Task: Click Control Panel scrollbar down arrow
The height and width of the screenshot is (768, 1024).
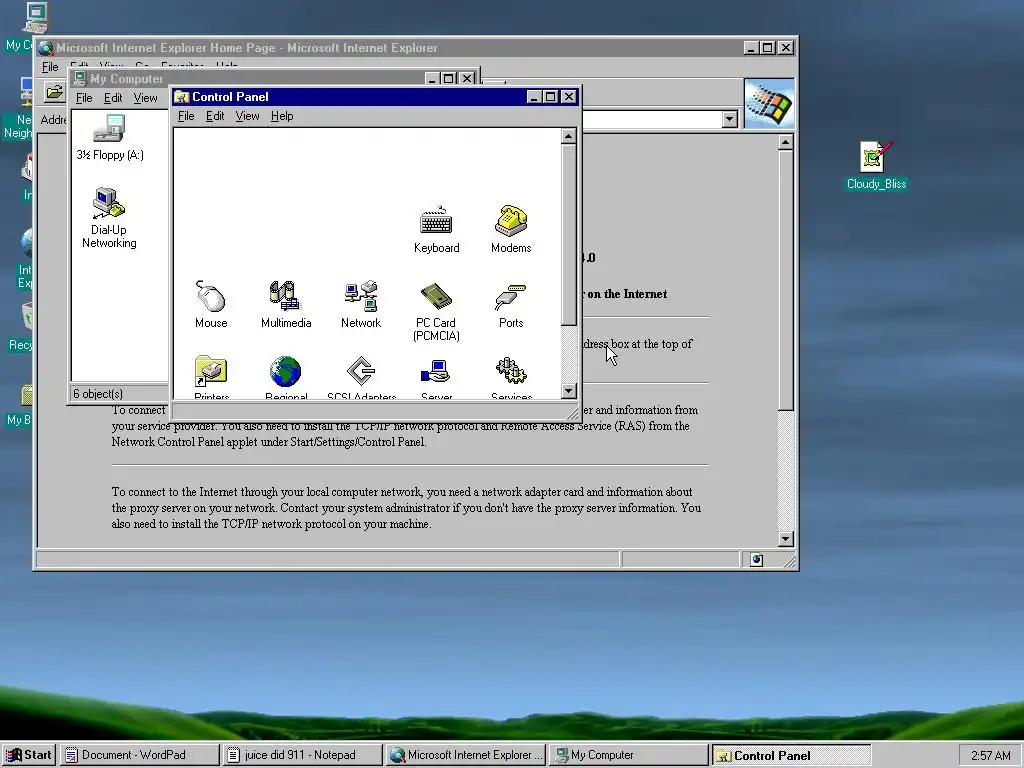Action: (568, 391)
